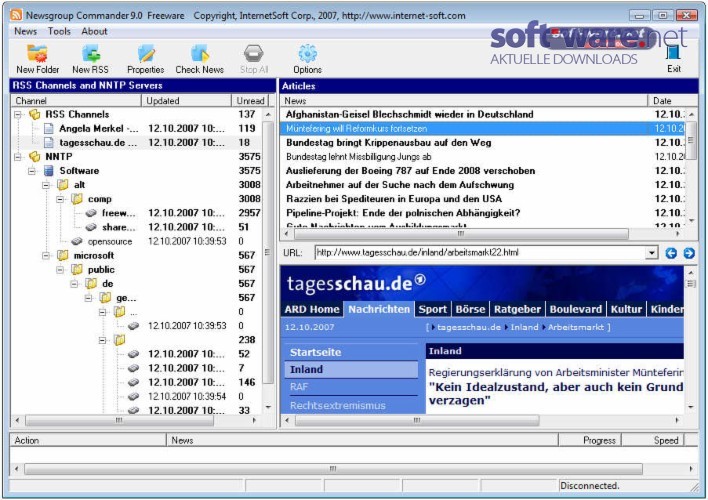Screen dimensions: 708x500
Task: Click the newsgroup icon with 146 unread
Action: pyautogui.click(x=133, y=382)
